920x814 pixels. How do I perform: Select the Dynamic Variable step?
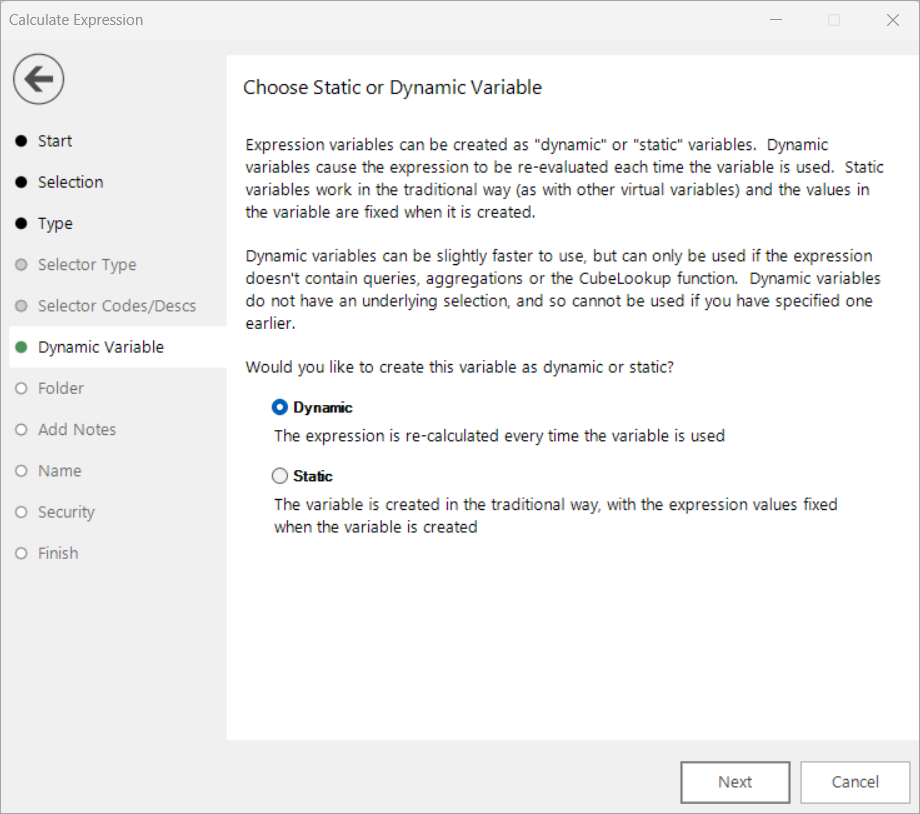[x=118, y=347]
